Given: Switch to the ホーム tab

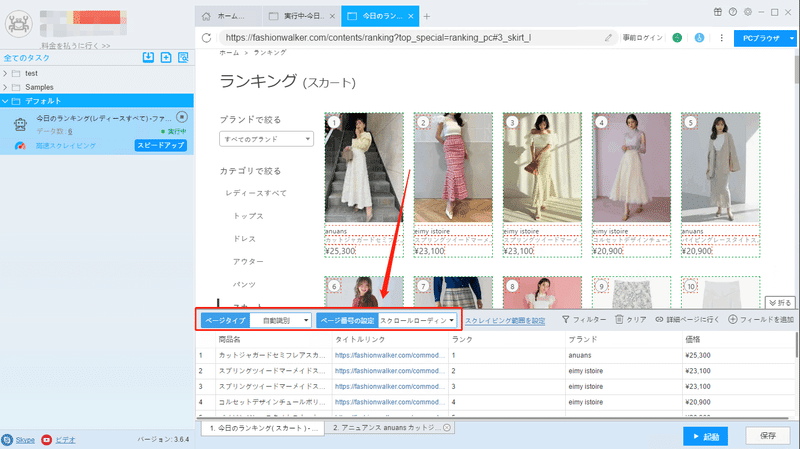Looking at the screenshot, I should click(229, 16).
